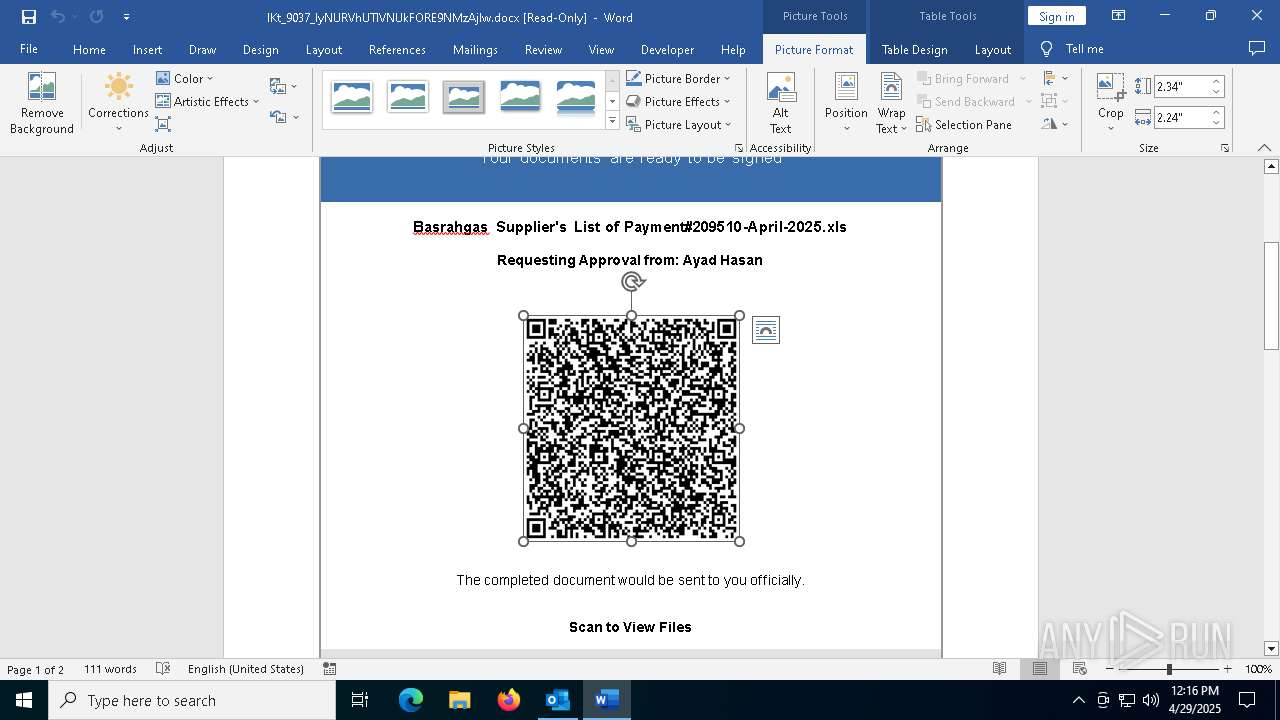Click the zoom in plus button
Screen dimensions: 1280x720
[x=1228, y=669]
